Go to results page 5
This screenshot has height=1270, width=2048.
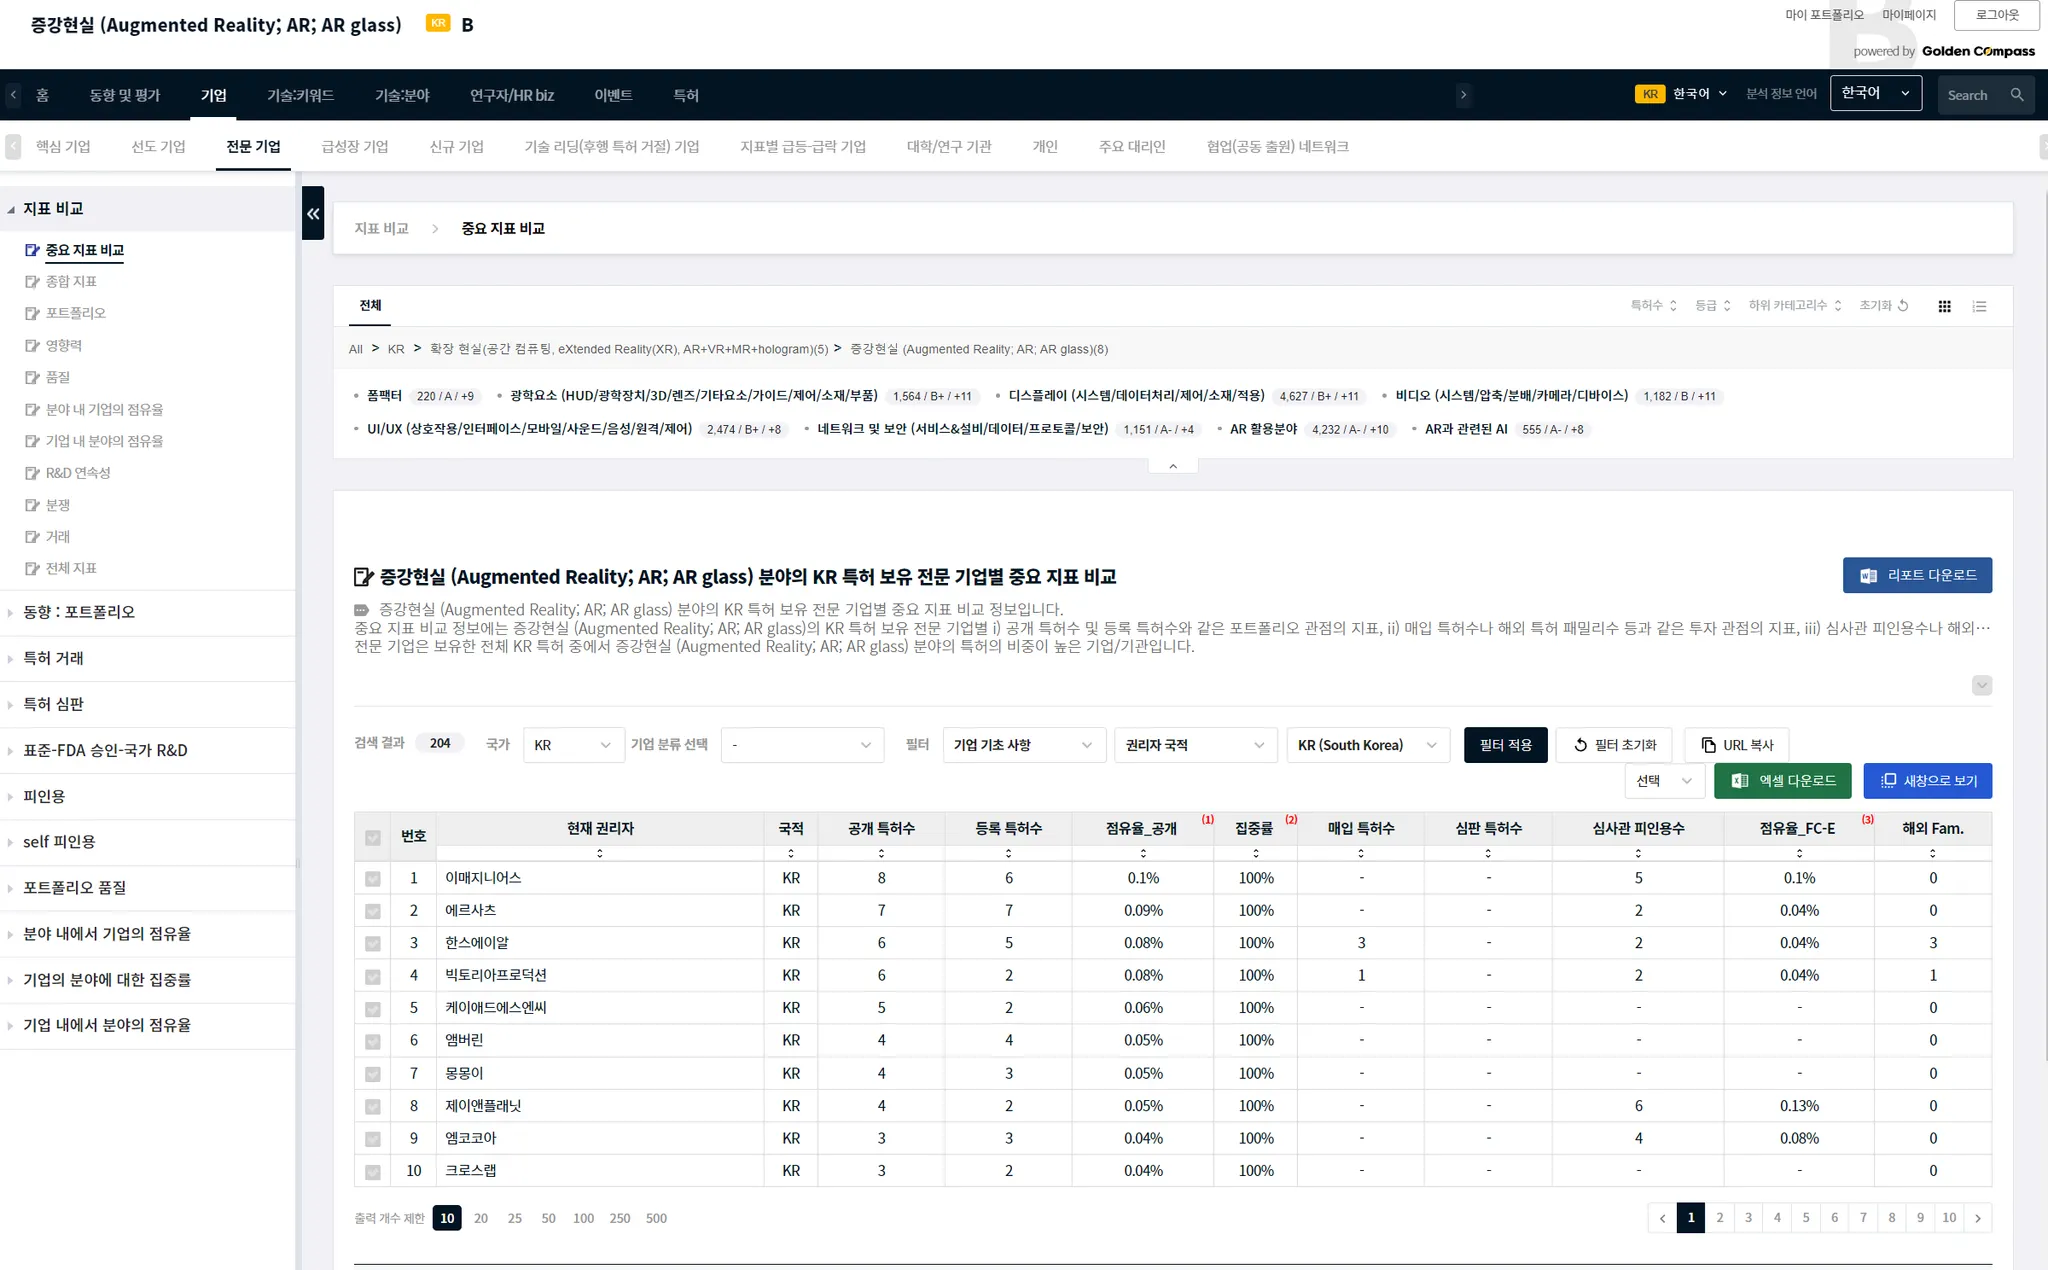point(1805,1217)
